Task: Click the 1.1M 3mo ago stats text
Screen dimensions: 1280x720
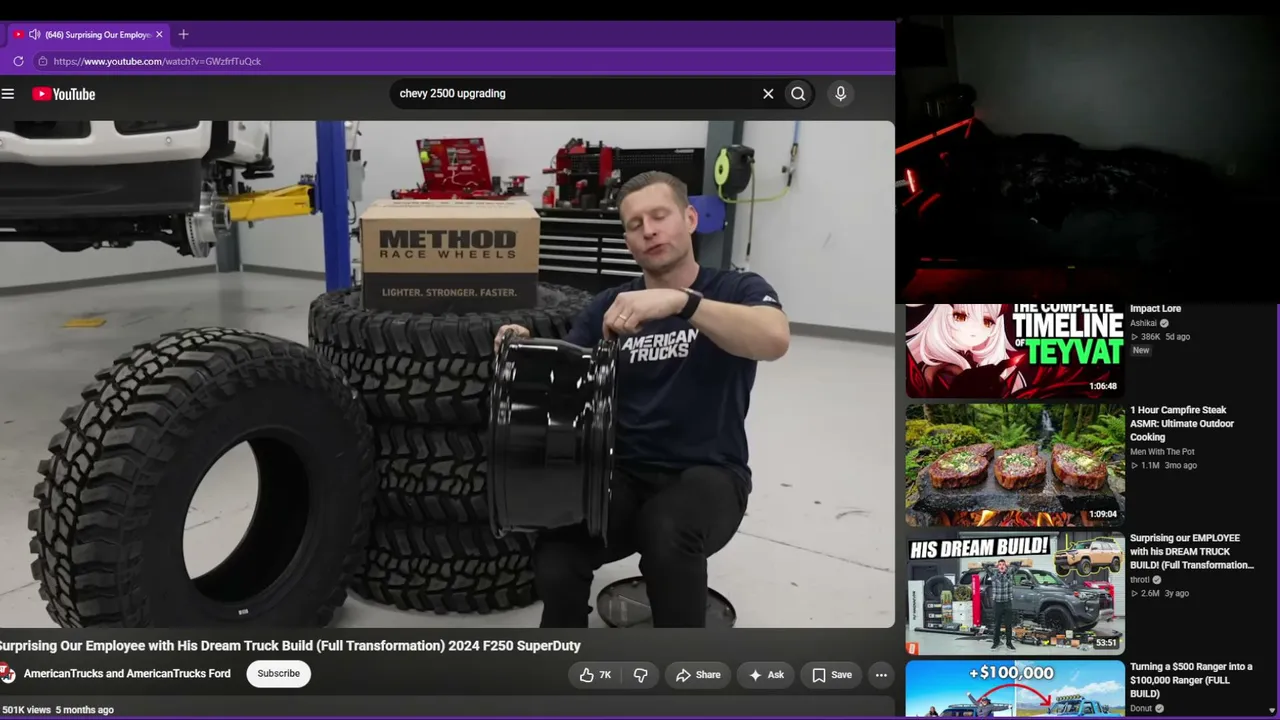Action: pyautogui.click(x=1163, y=465)
